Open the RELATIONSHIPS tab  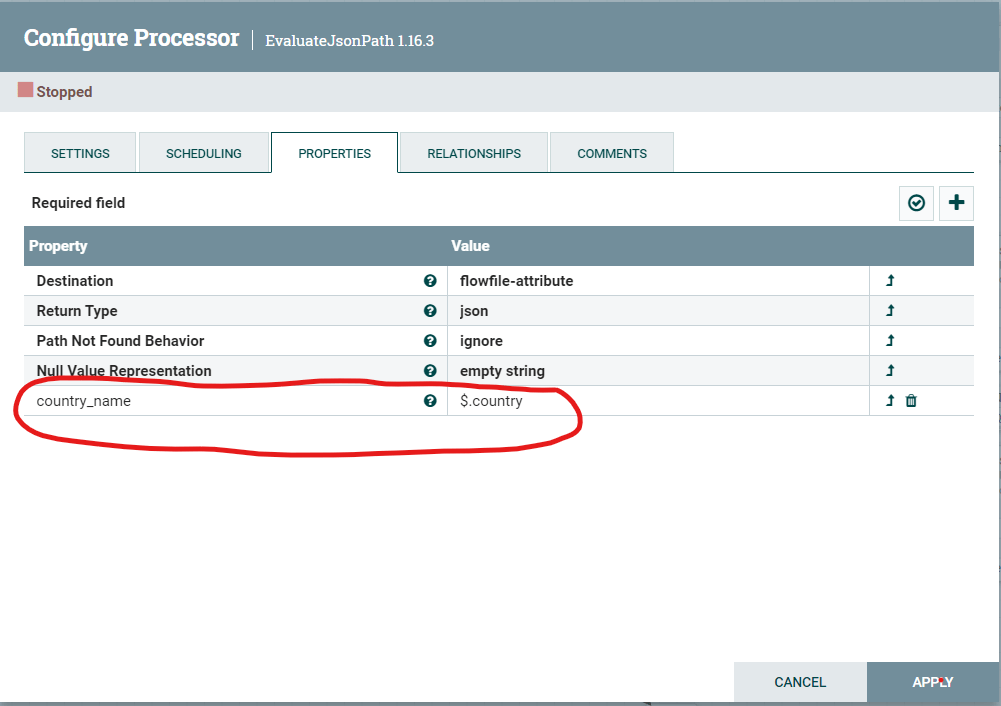472,153
